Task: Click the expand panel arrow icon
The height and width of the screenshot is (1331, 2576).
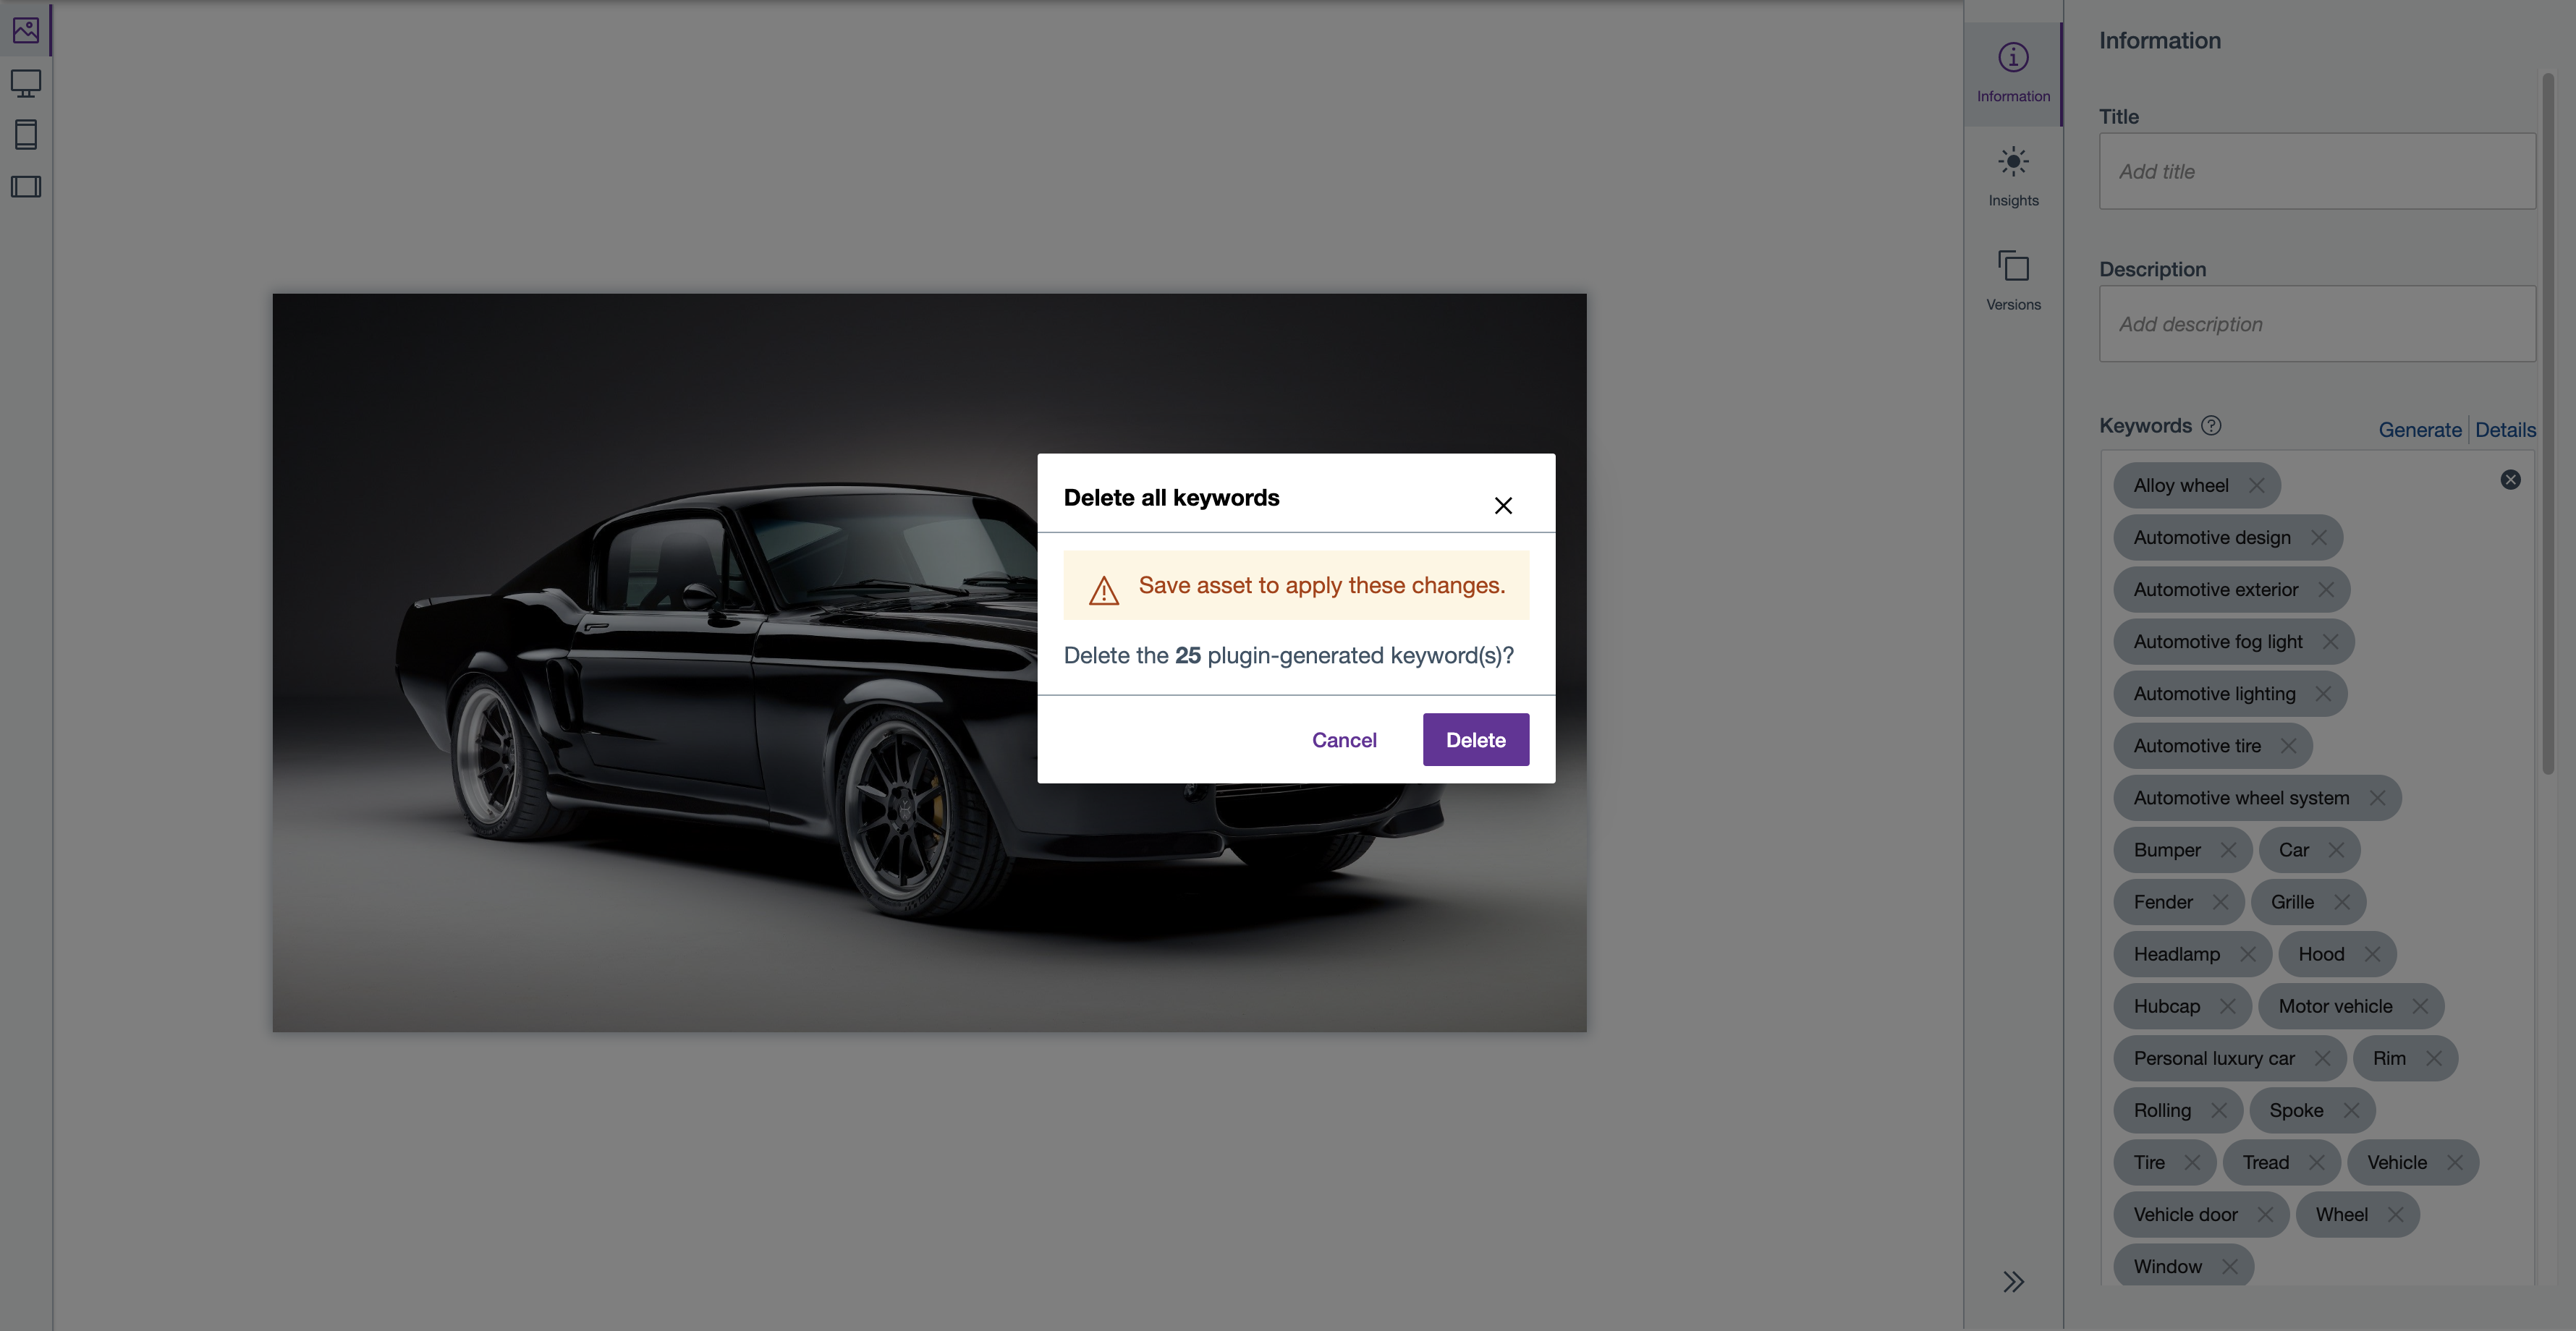Action: 2012,1282
